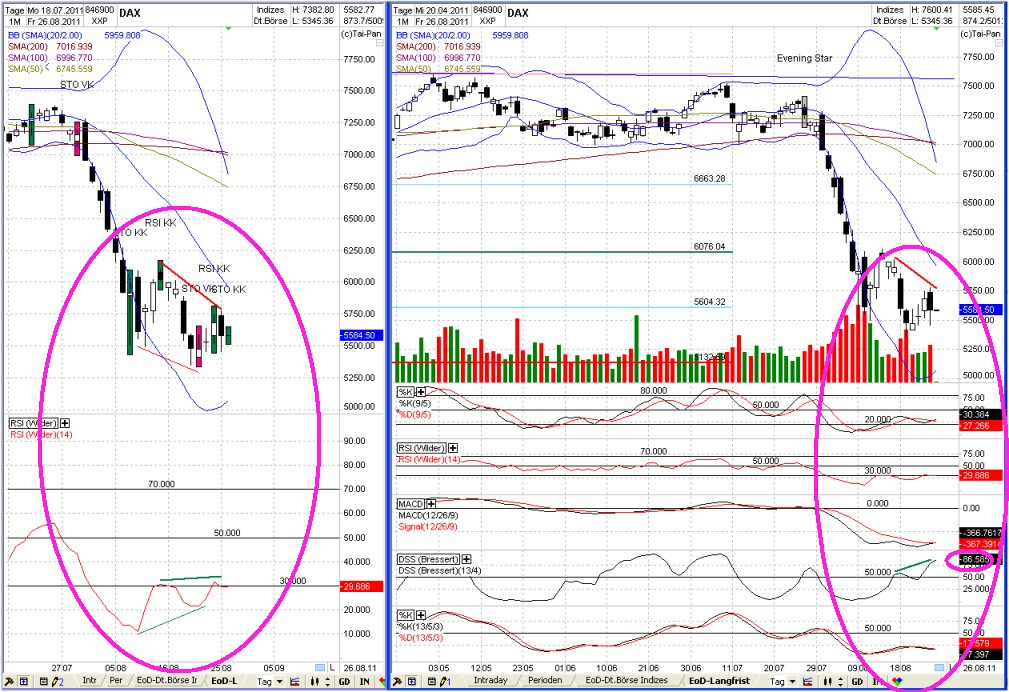Click the calendar icon in the left toolbar
The width and height of the screenshot is (1009, 692).
tap(44, 681)
